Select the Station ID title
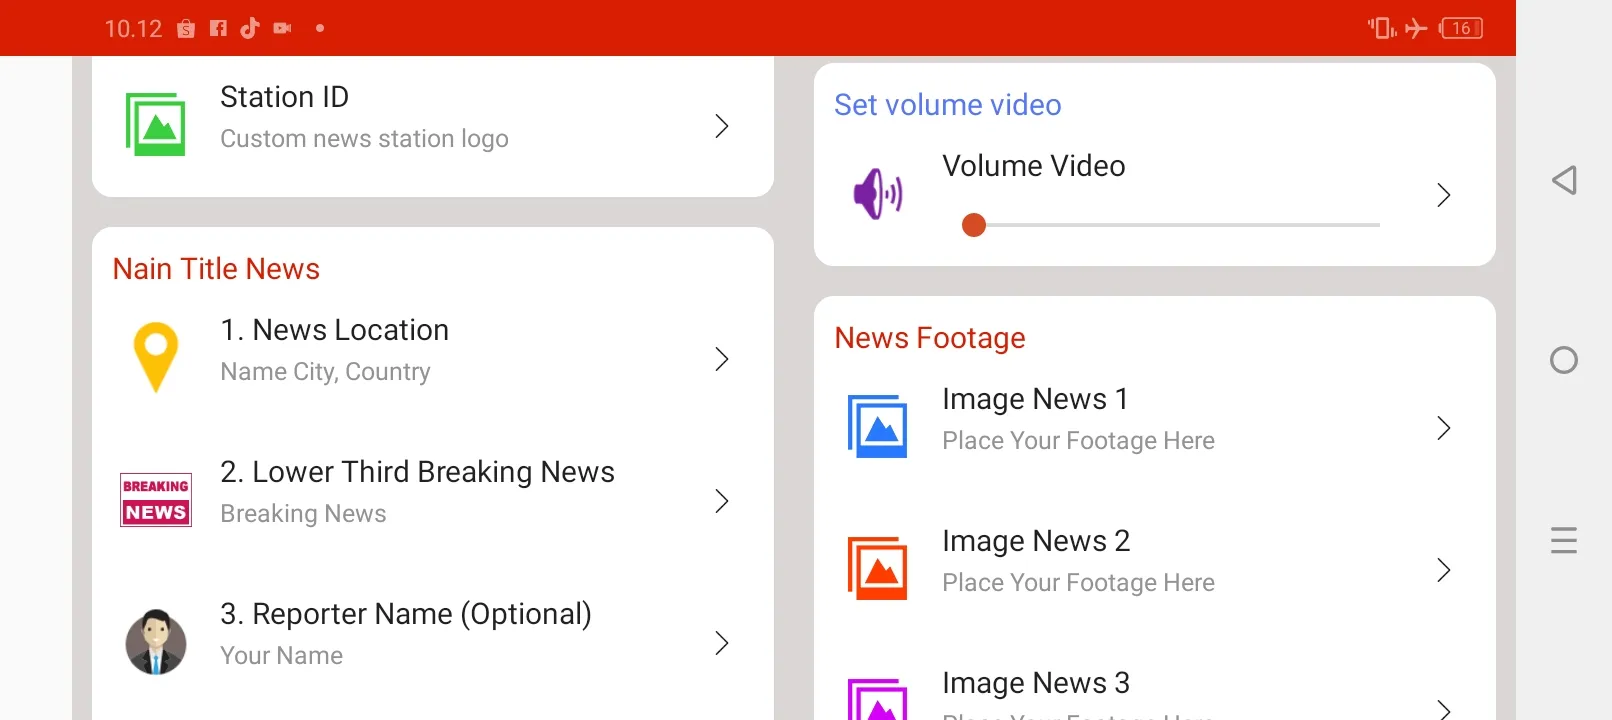 pyautogui.click(x=284, y=97)
